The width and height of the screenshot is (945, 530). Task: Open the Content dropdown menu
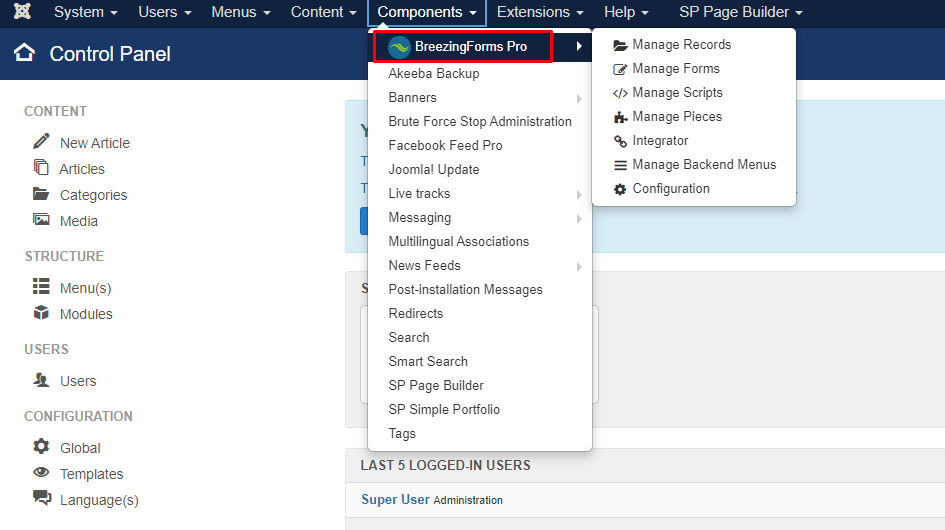[x=323, y=12]
